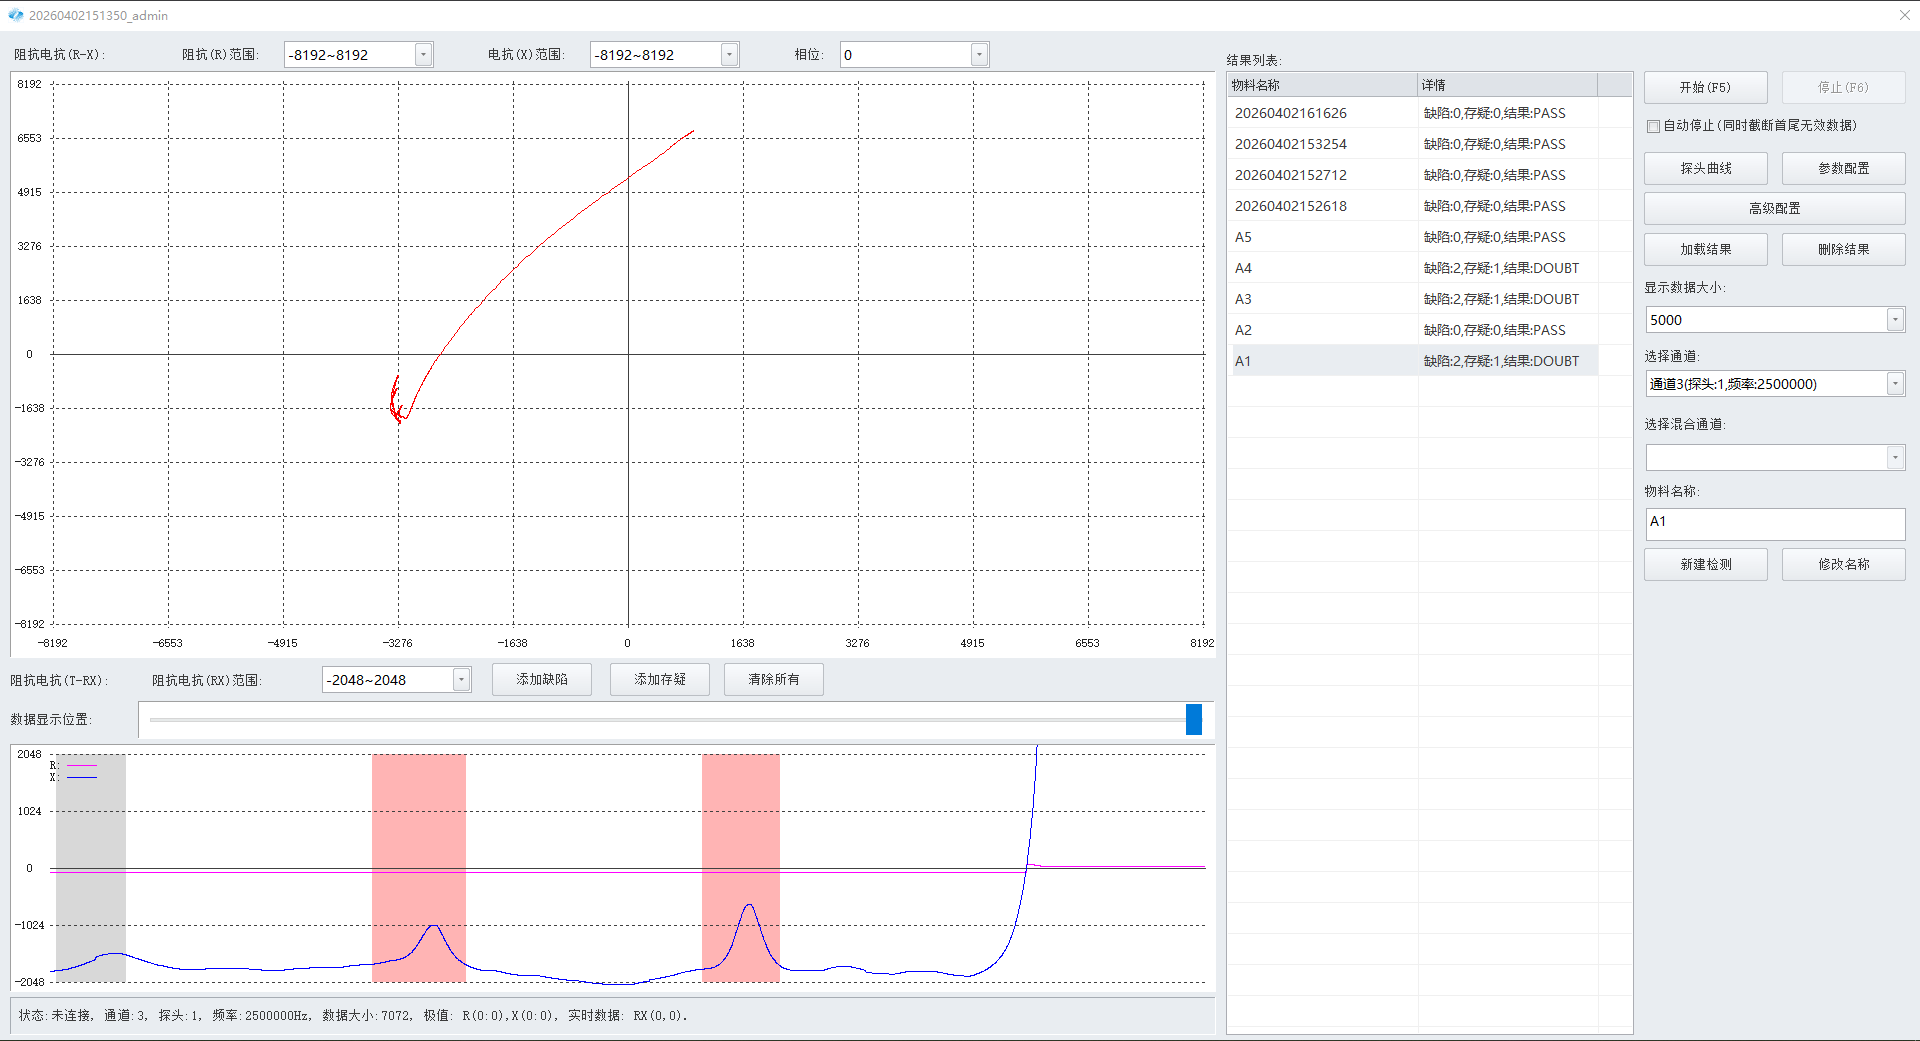Click 删除结果 button
The height and width of the screenshot is (1041, 1920).
point(1843,250)
